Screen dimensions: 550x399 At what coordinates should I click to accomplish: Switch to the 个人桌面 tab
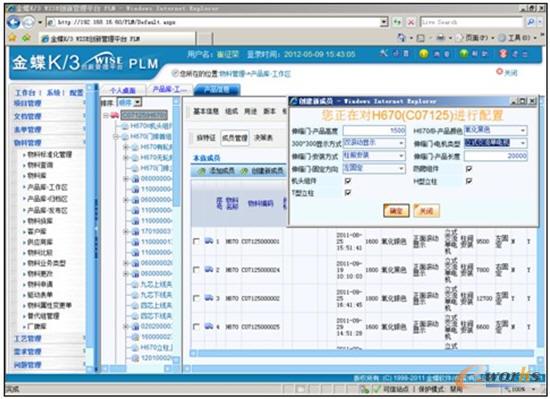point(123,90)
